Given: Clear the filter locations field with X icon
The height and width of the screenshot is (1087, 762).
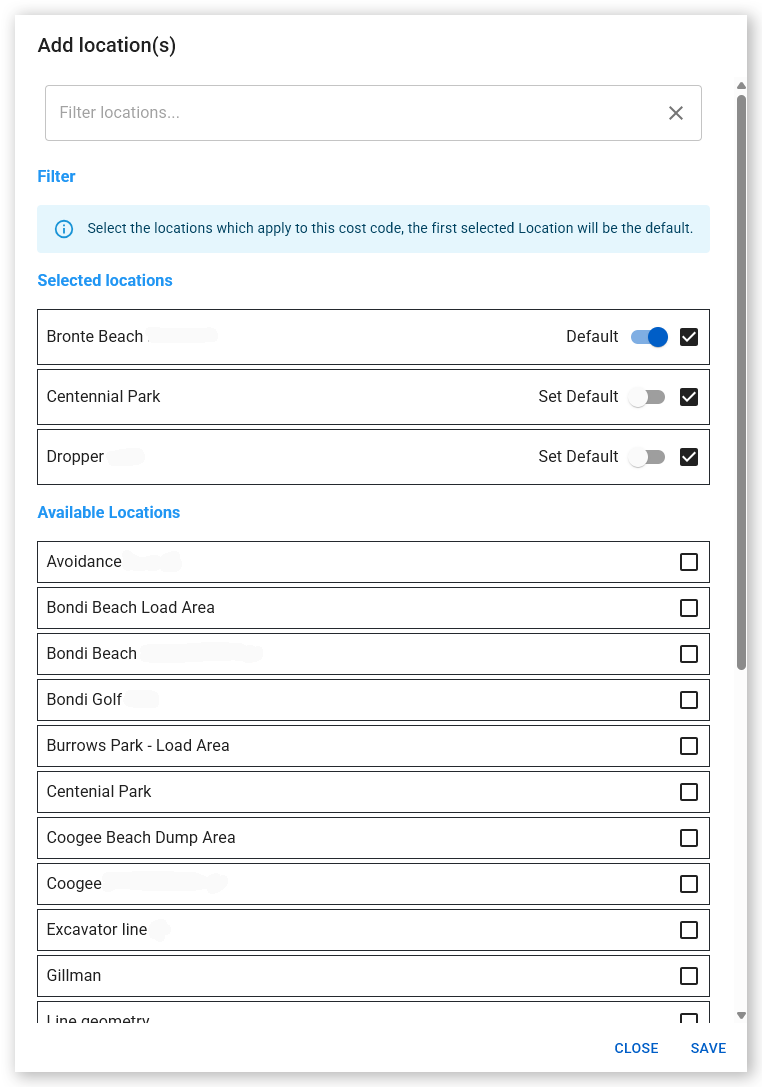Looking at the screenshot, I should click(675, 113).
